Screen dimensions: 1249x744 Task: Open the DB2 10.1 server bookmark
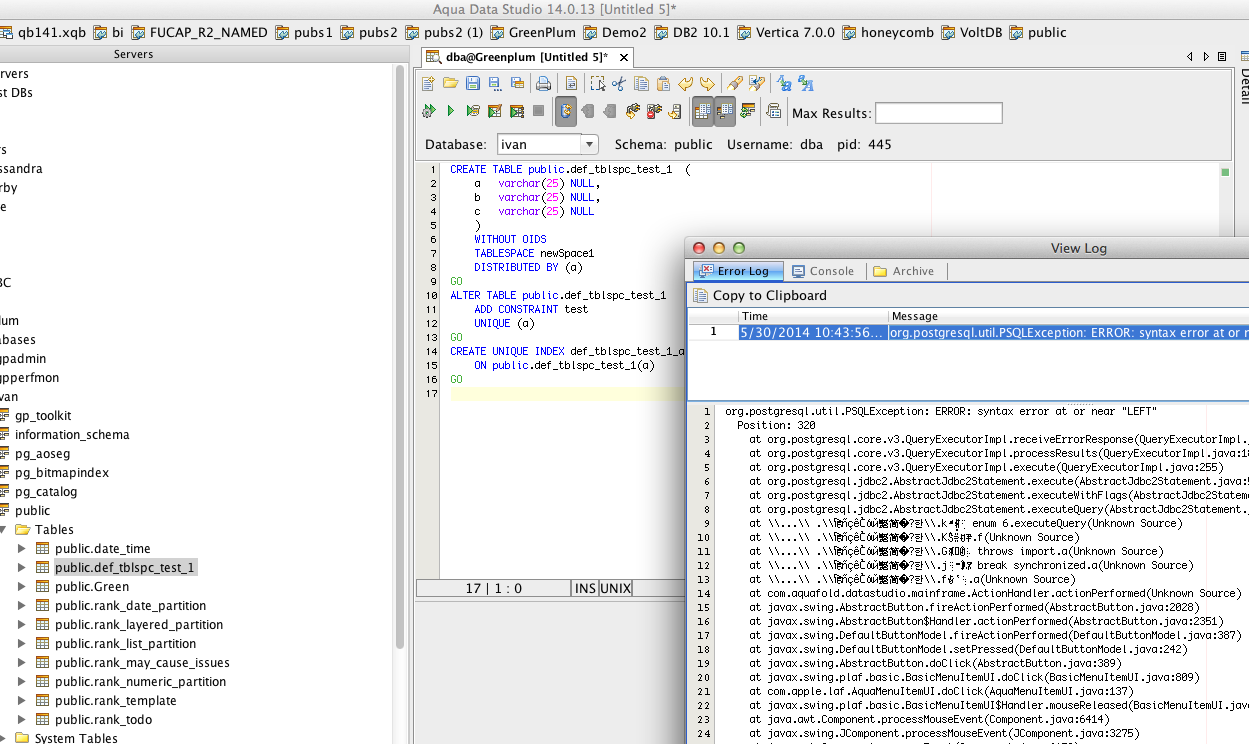[x=691, y=32]
